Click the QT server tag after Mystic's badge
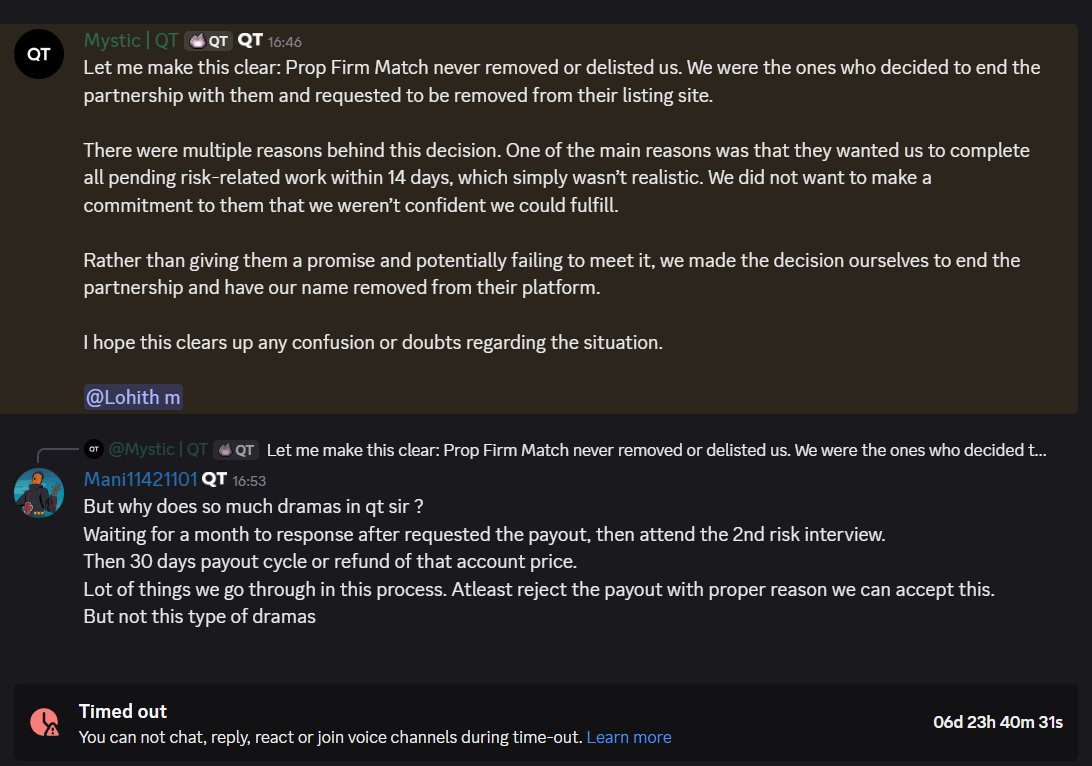This screenshot has height=766, width=1092. (250, 40)
